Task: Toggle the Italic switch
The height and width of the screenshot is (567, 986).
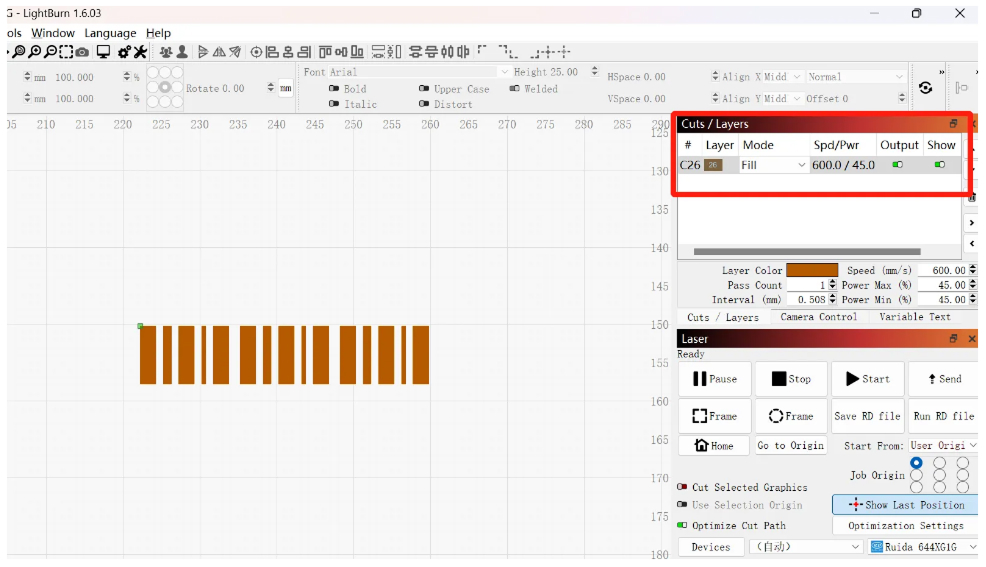Action: click(334, 104)
